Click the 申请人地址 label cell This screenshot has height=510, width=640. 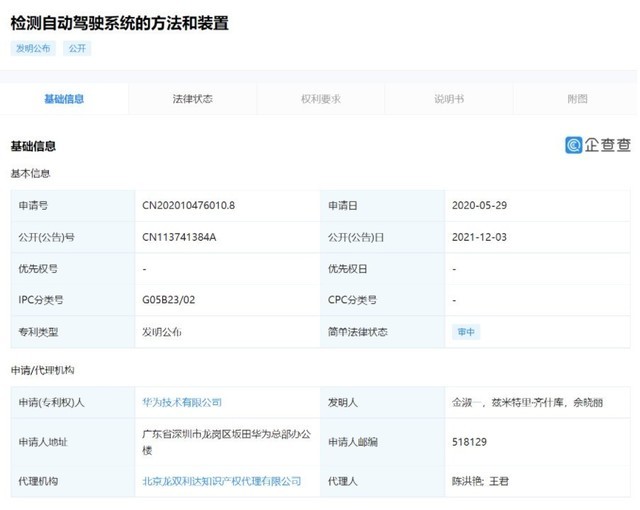coord(73,442)
